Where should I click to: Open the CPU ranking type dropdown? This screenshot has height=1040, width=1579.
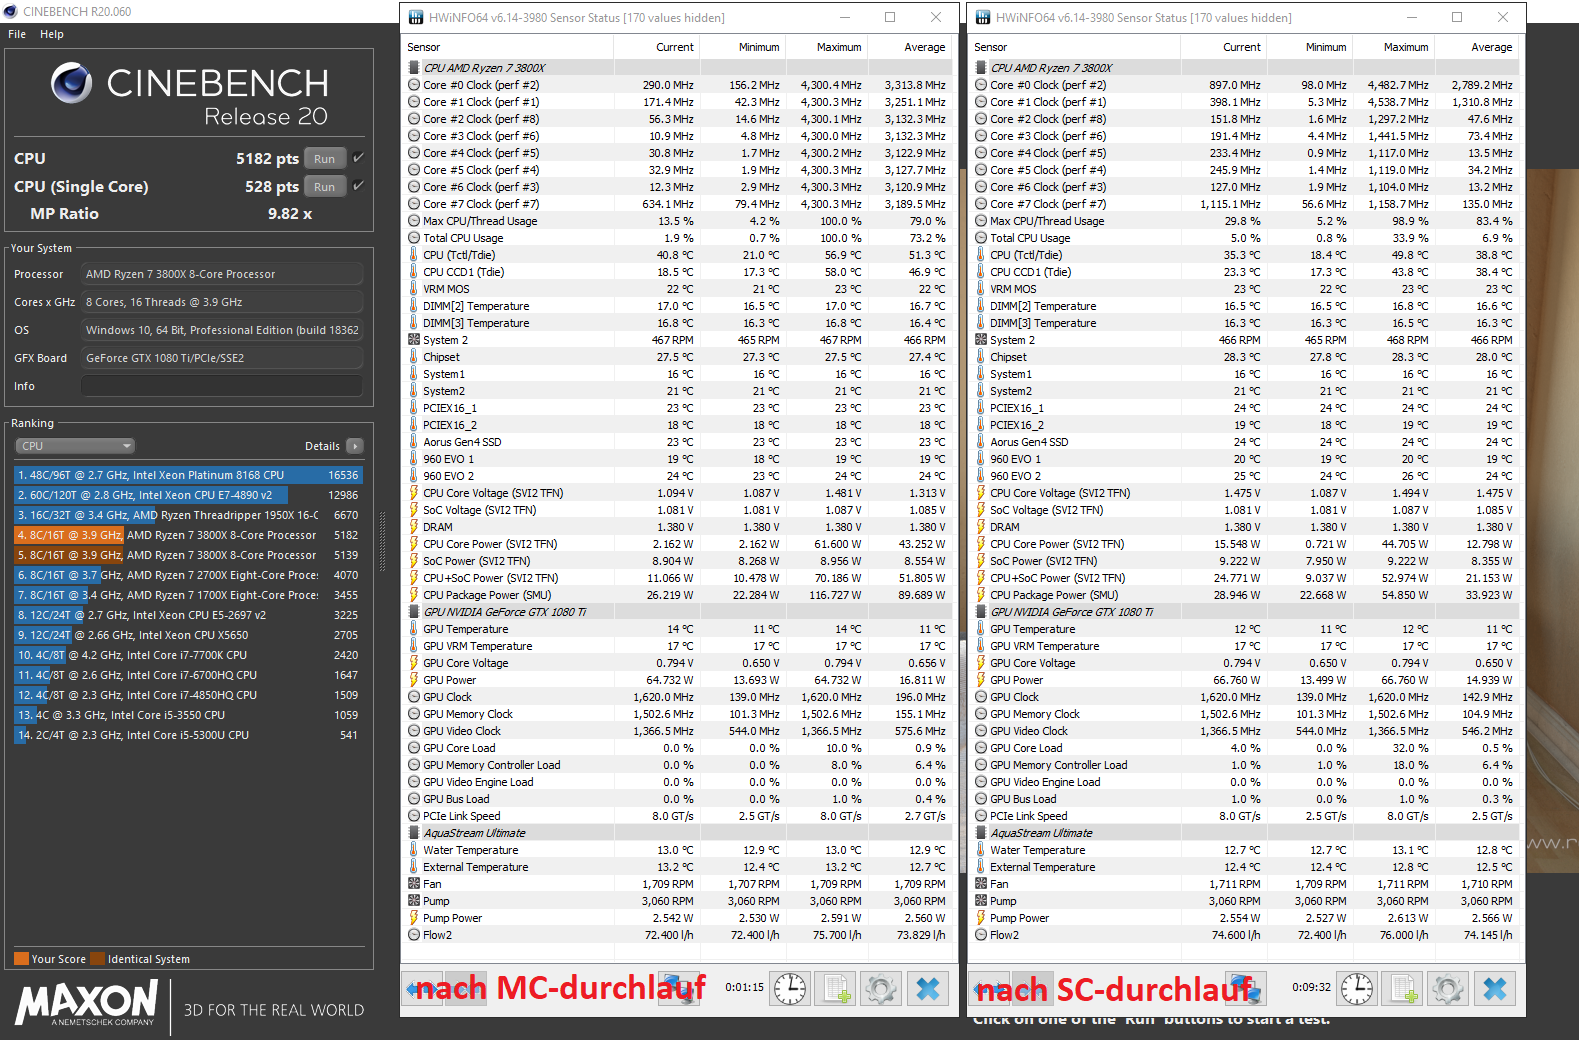tap(75, 446)
